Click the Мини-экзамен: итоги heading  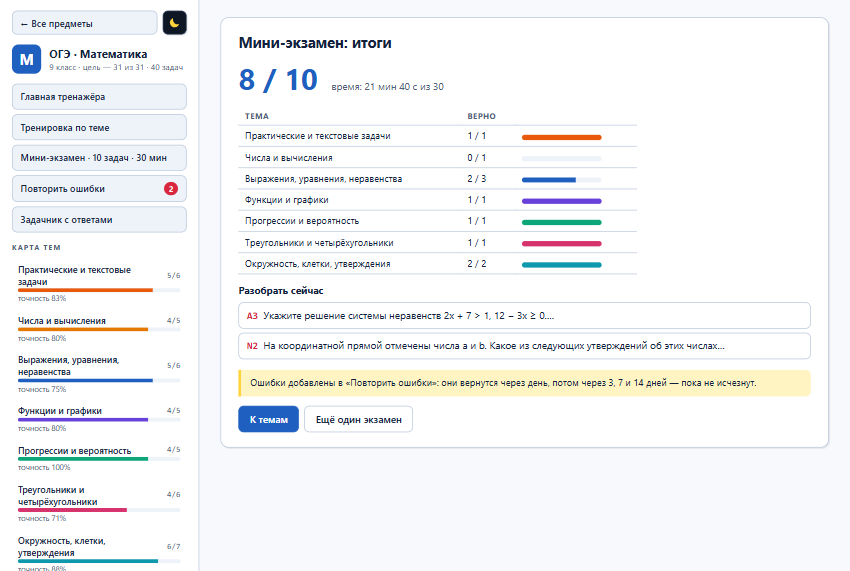[x=315, y=43]
